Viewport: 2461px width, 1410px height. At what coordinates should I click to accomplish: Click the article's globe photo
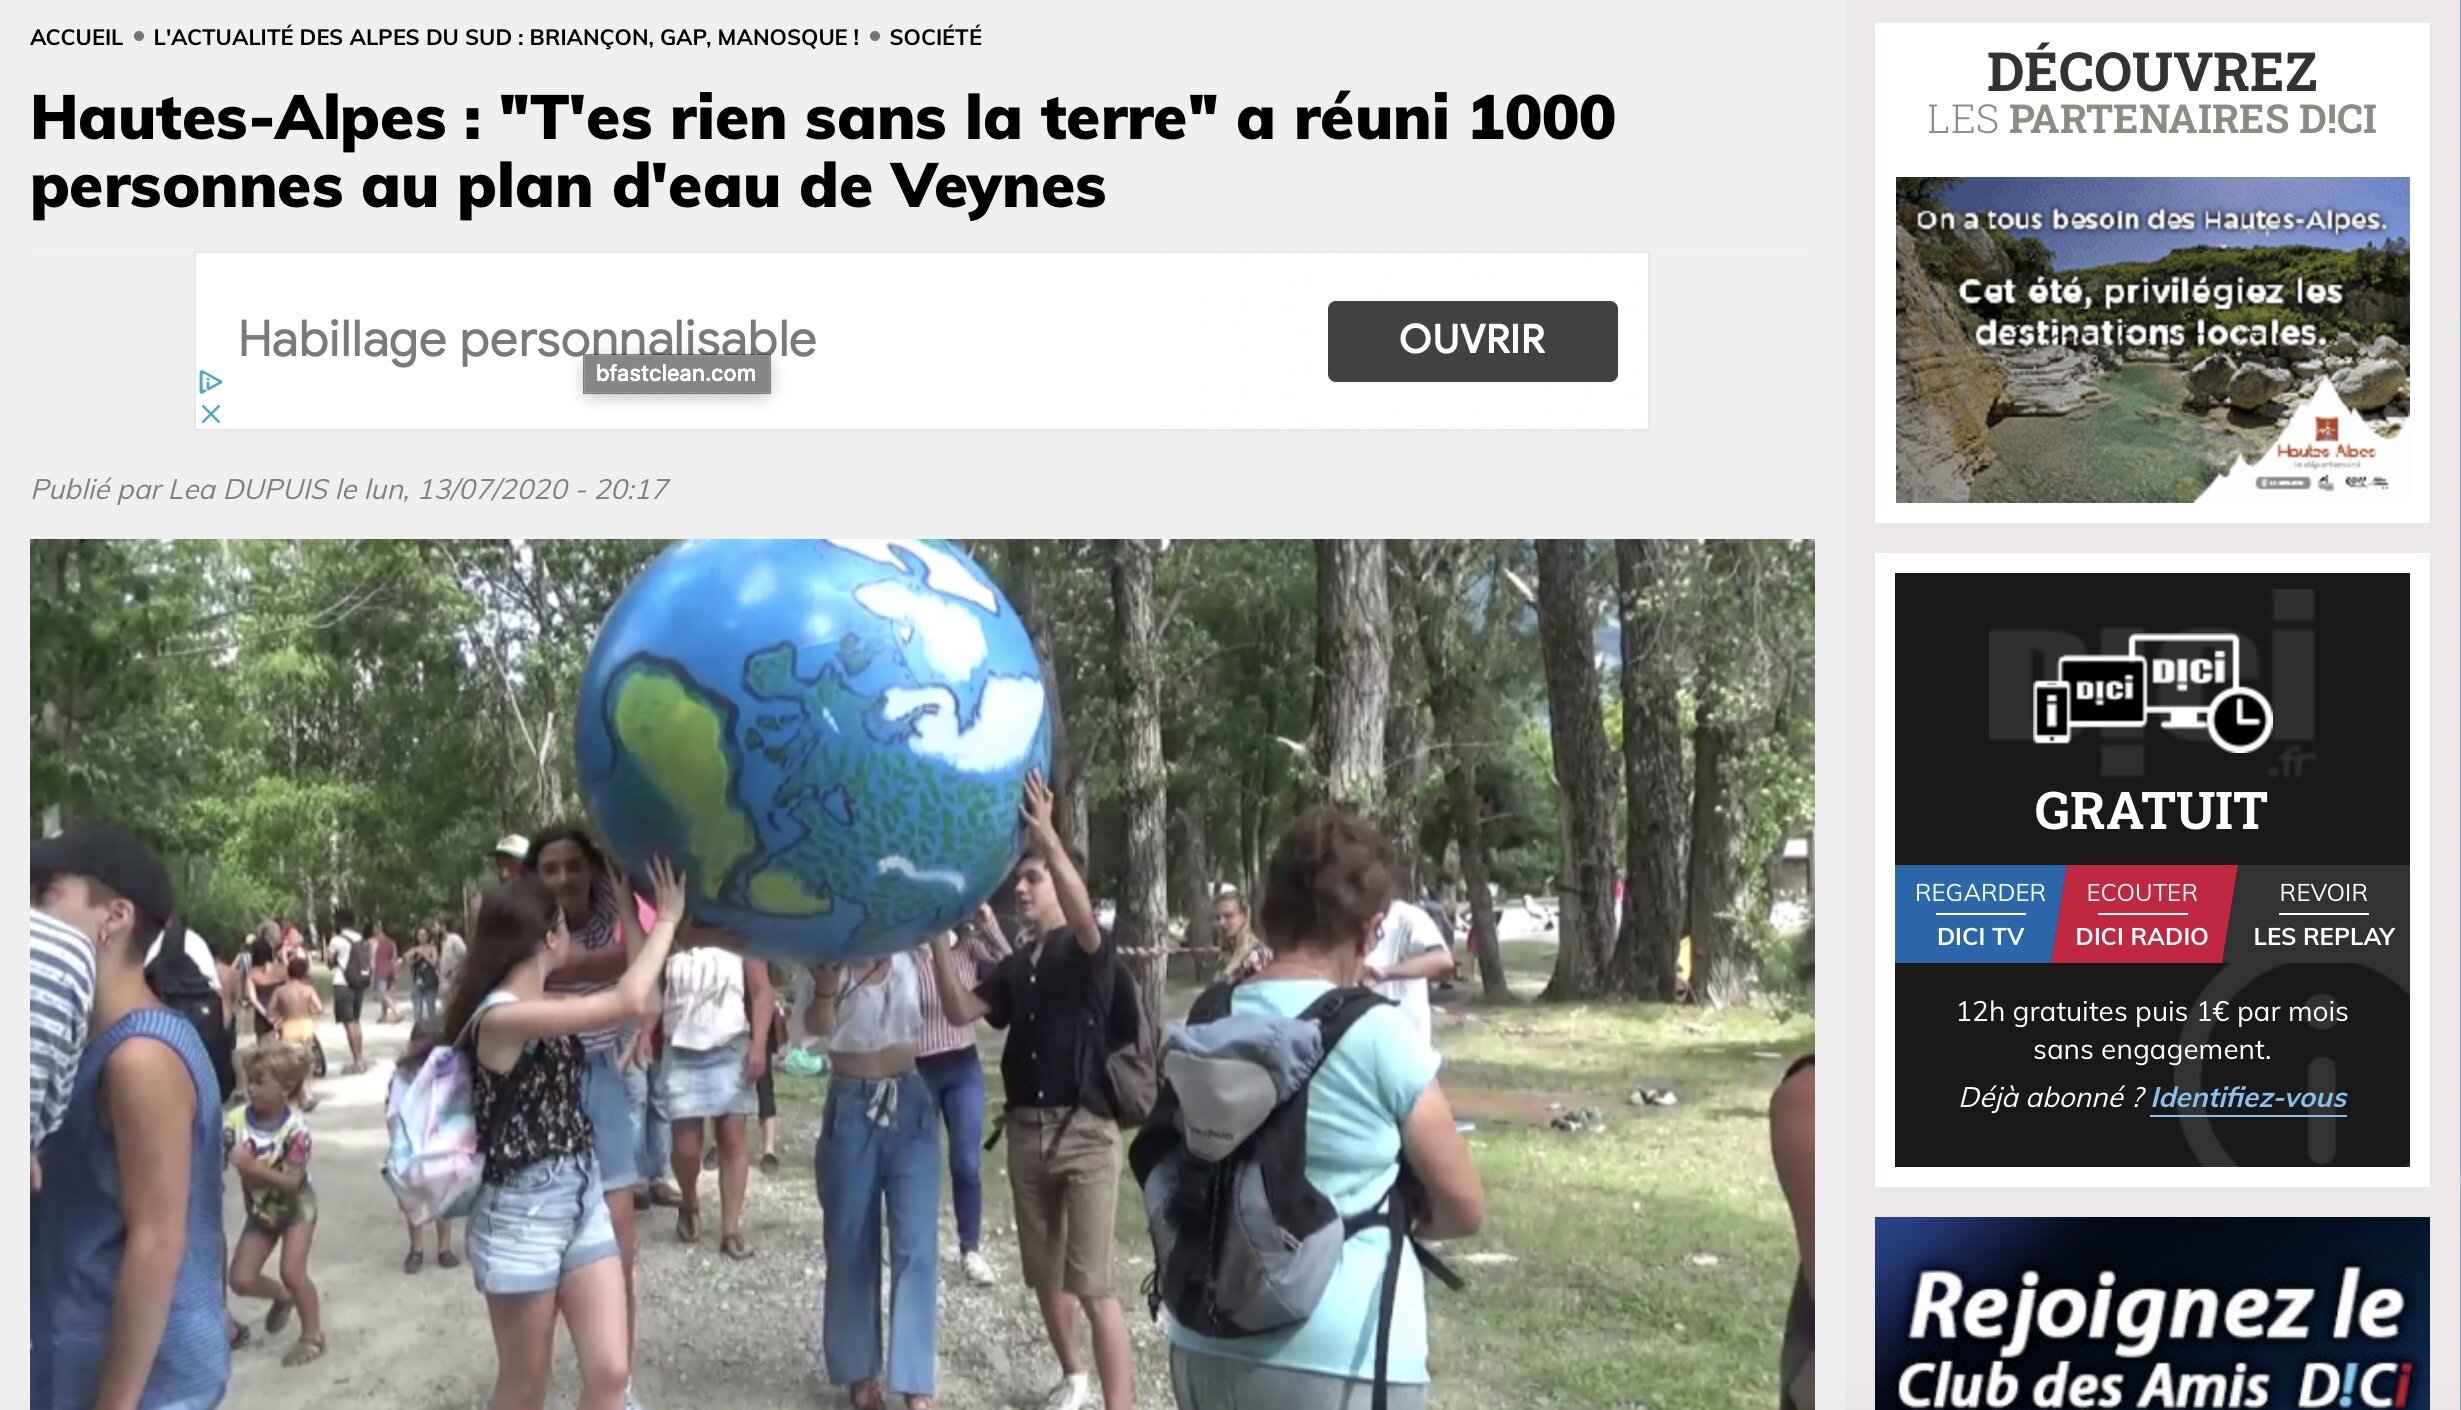(x=922, y=974)
